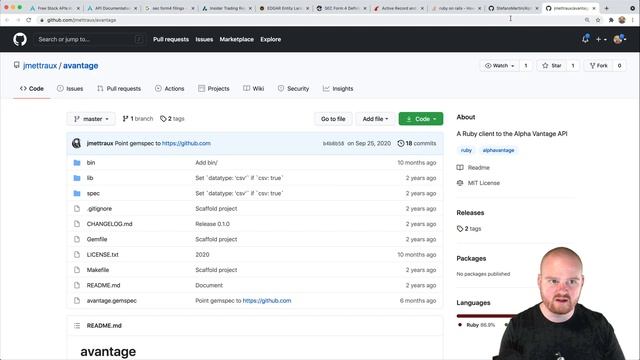
Task: Open the 18 commits history link
Action: 417,143
